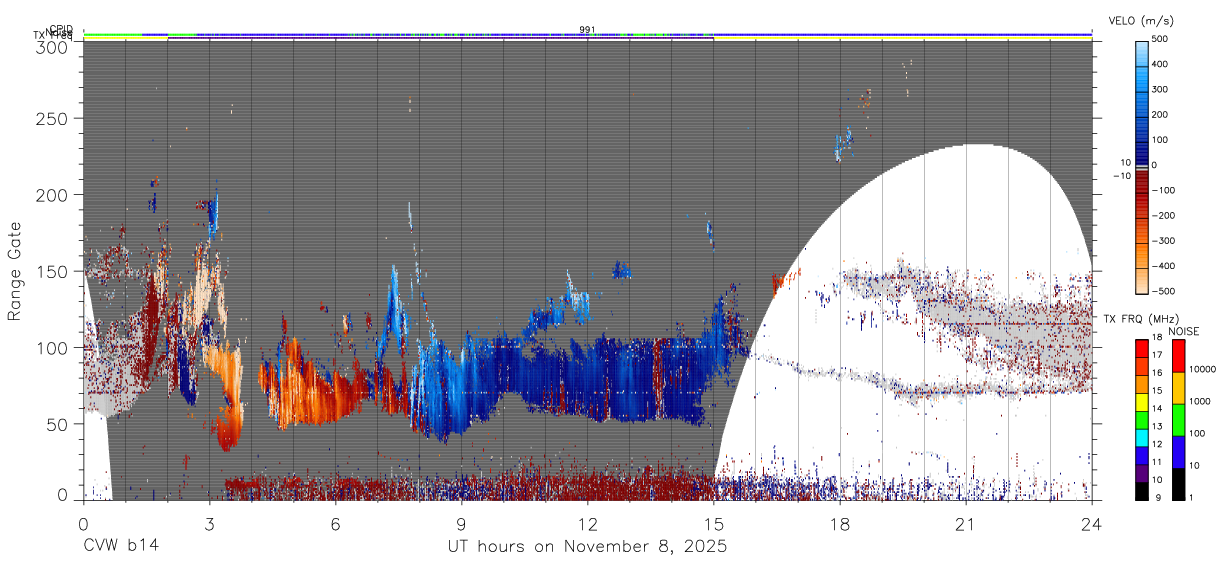The width and height of the screenshot is (1228, 567).
Task: Click the 50 tick on Range Gate axis
Action: point(58,424)
